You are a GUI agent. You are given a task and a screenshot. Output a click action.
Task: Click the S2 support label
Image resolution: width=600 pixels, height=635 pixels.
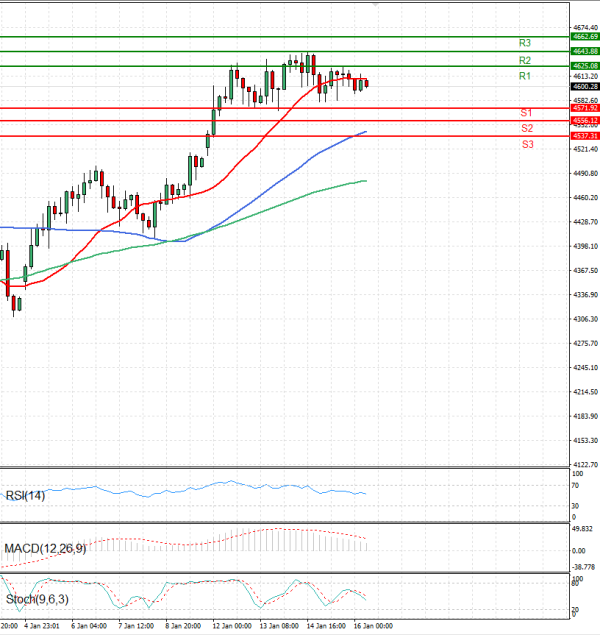tap(526, 129)
